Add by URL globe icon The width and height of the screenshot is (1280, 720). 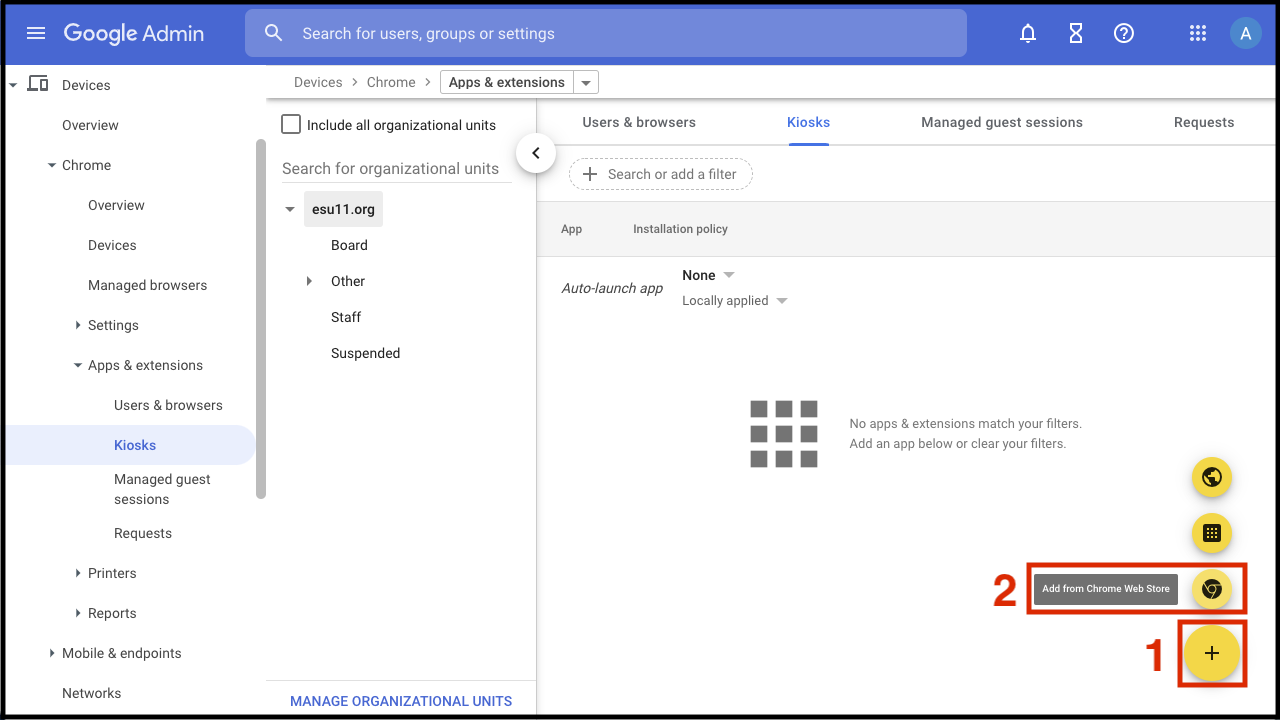(1212, 477)
